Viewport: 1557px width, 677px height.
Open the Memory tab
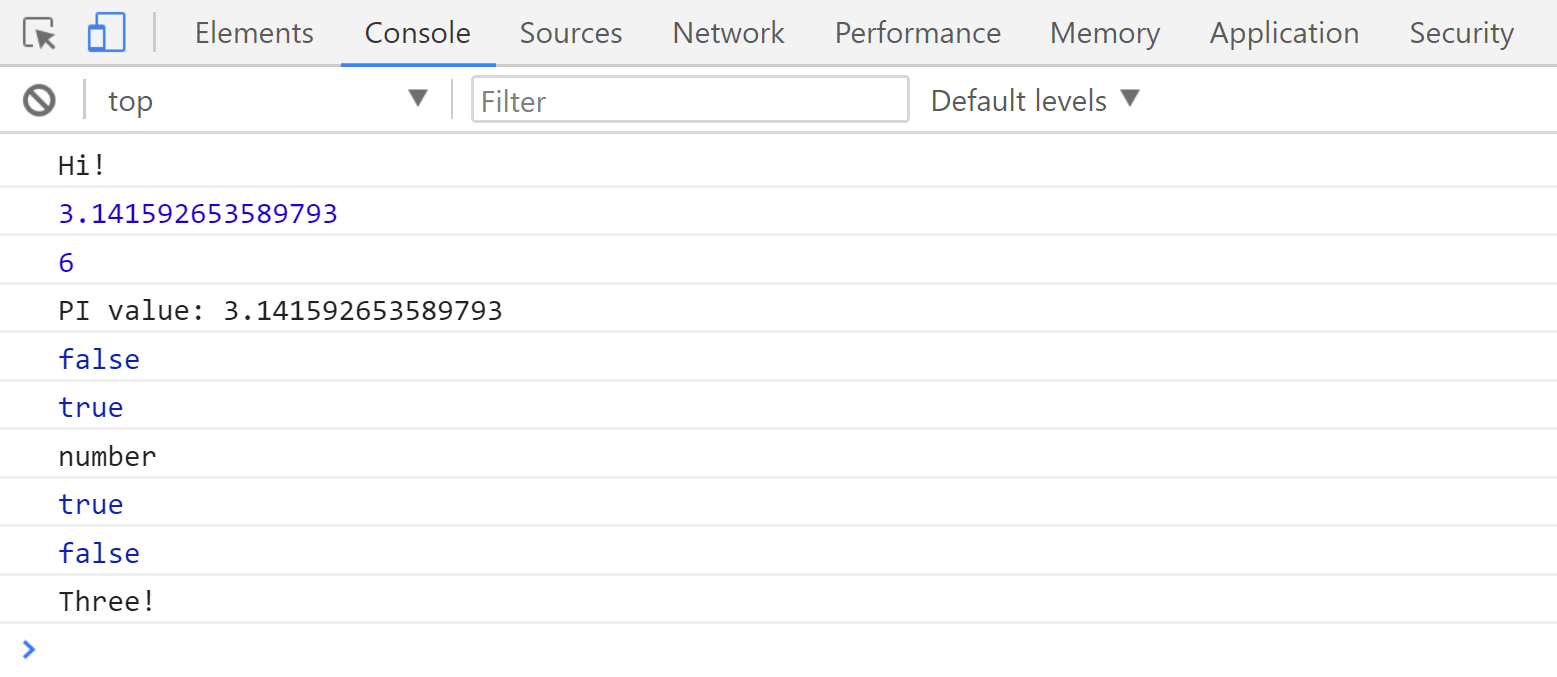tap(1104, 34)
